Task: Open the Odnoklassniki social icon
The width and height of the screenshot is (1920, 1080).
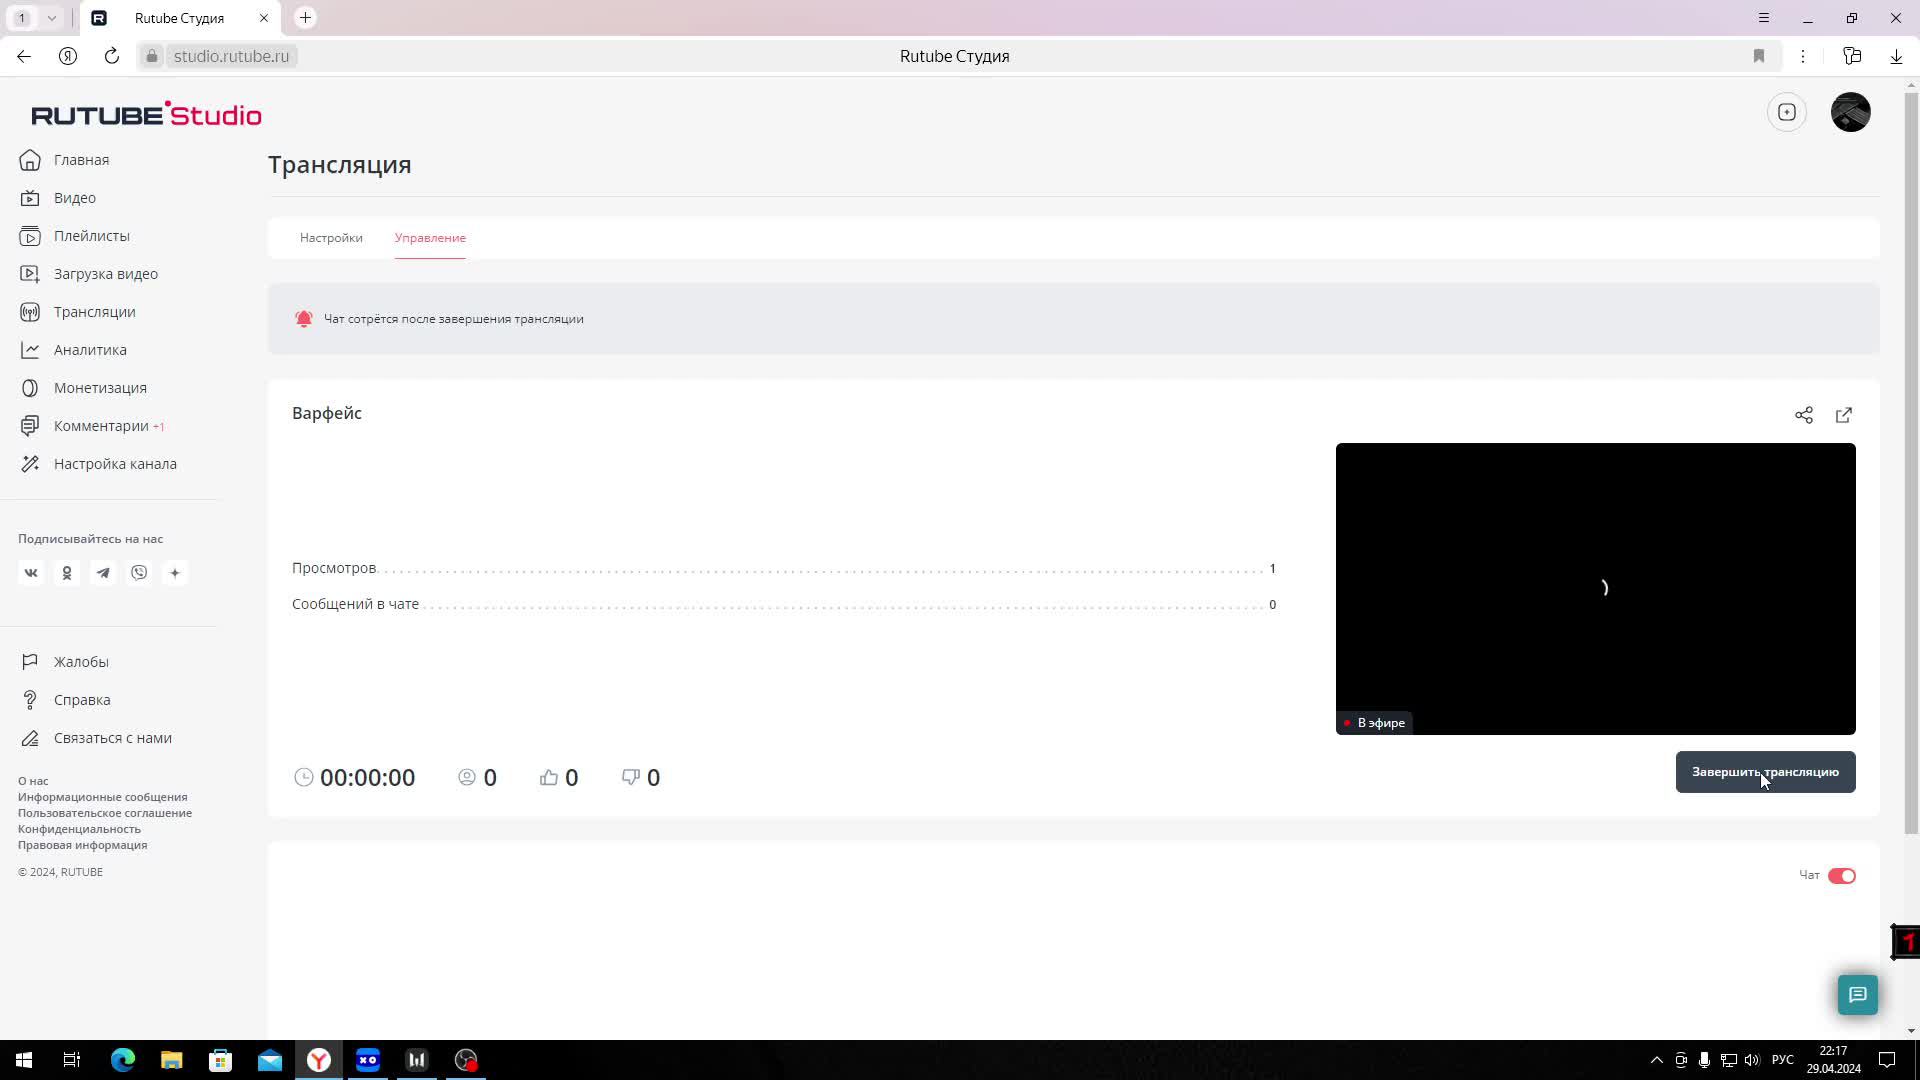Action: pyautogui.click(x=67, y=573)
